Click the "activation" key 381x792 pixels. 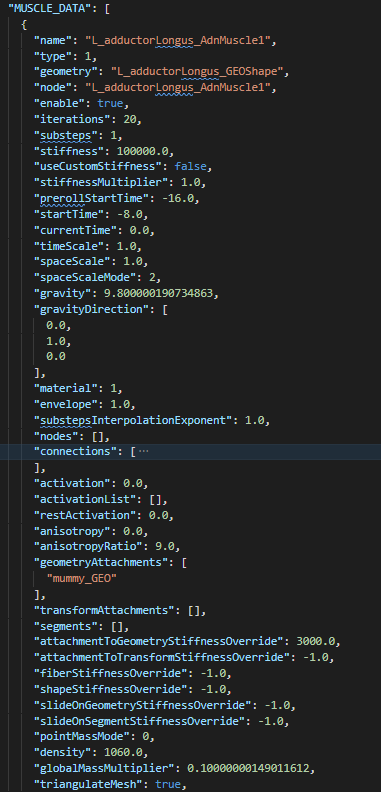[72, 484]
